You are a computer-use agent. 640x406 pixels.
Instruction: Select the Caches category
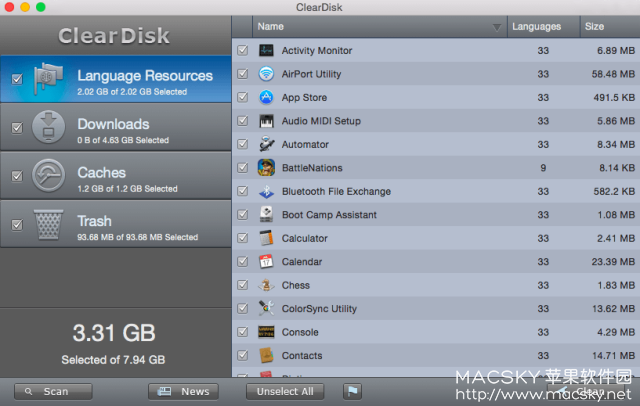tap(116, 176)
